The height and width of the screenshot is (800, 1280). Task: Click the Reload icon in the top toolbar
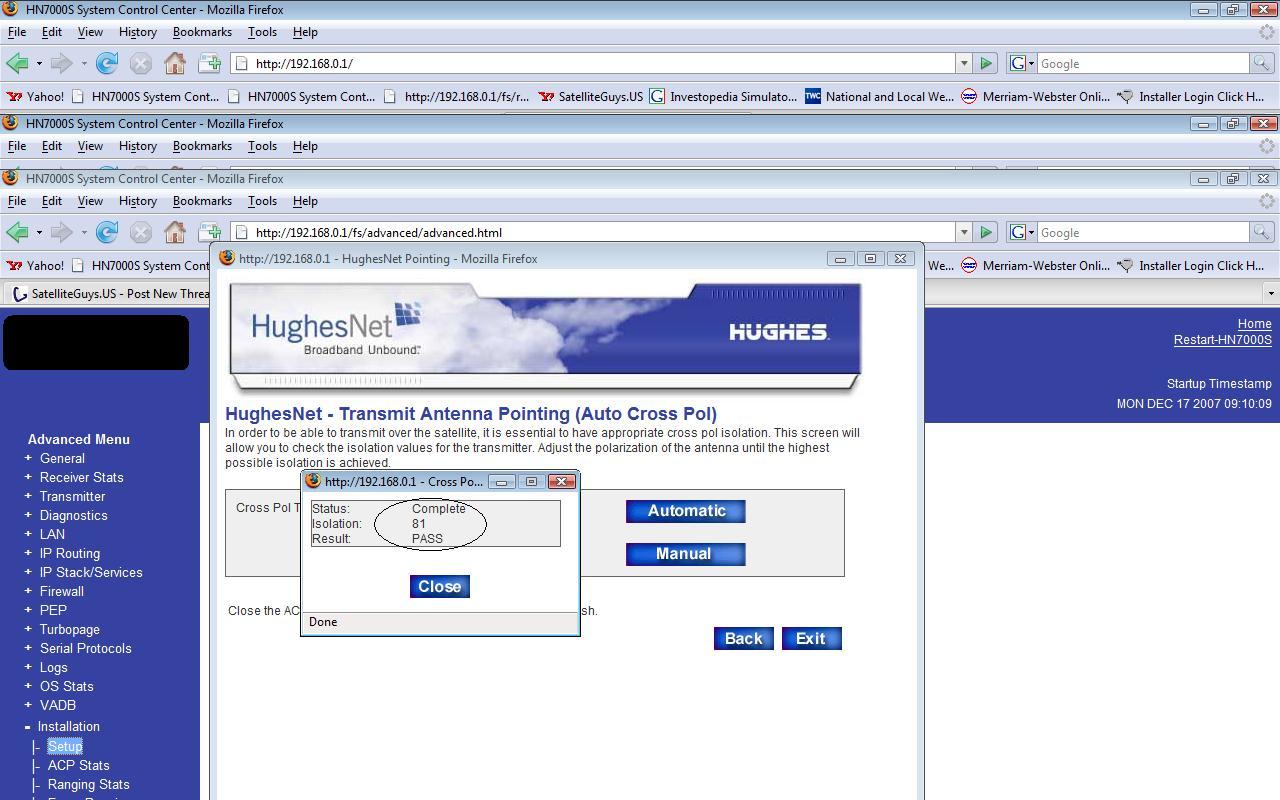click(107, 63)
